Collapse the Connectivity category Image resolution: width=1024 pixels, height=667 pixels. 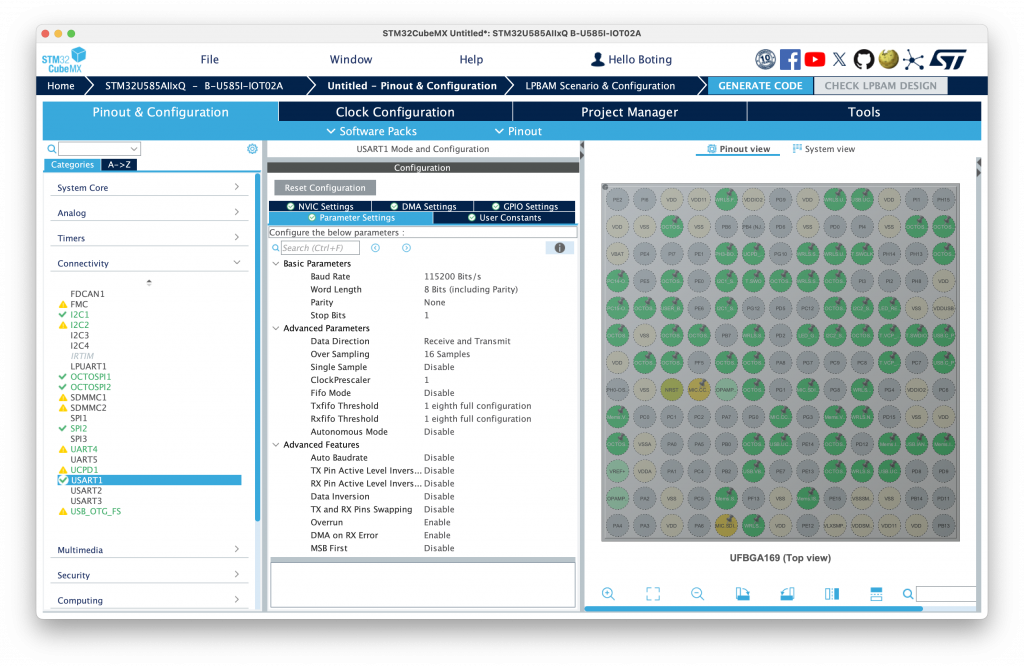point(149,263)
